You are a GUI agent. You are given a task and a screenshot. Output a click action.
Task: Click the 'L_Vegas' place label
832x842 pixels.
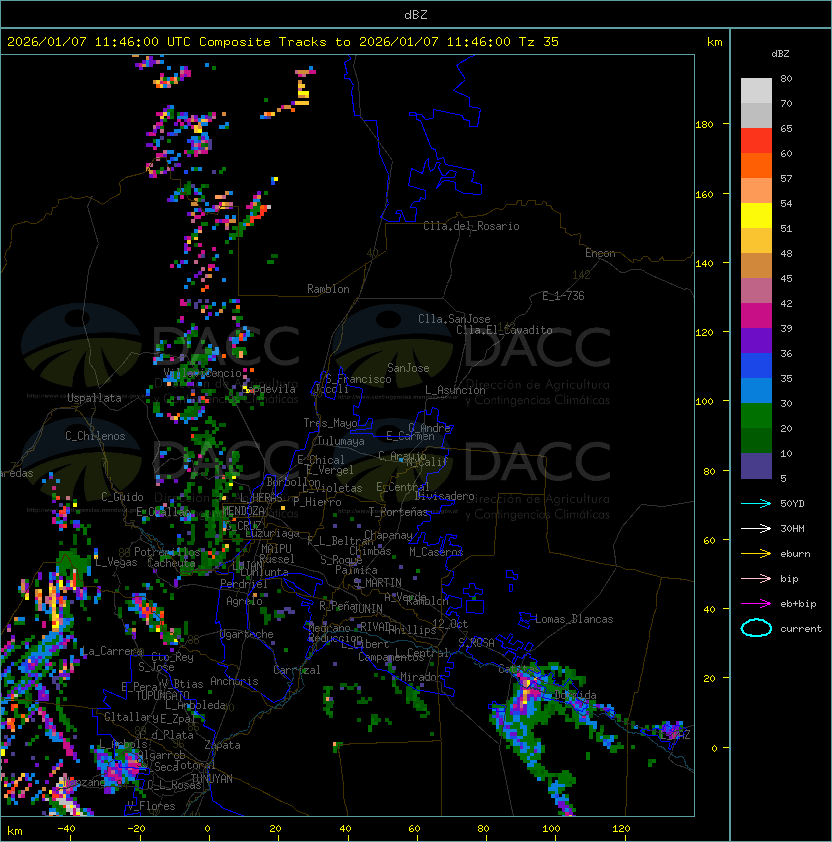(x=116, y=562)
